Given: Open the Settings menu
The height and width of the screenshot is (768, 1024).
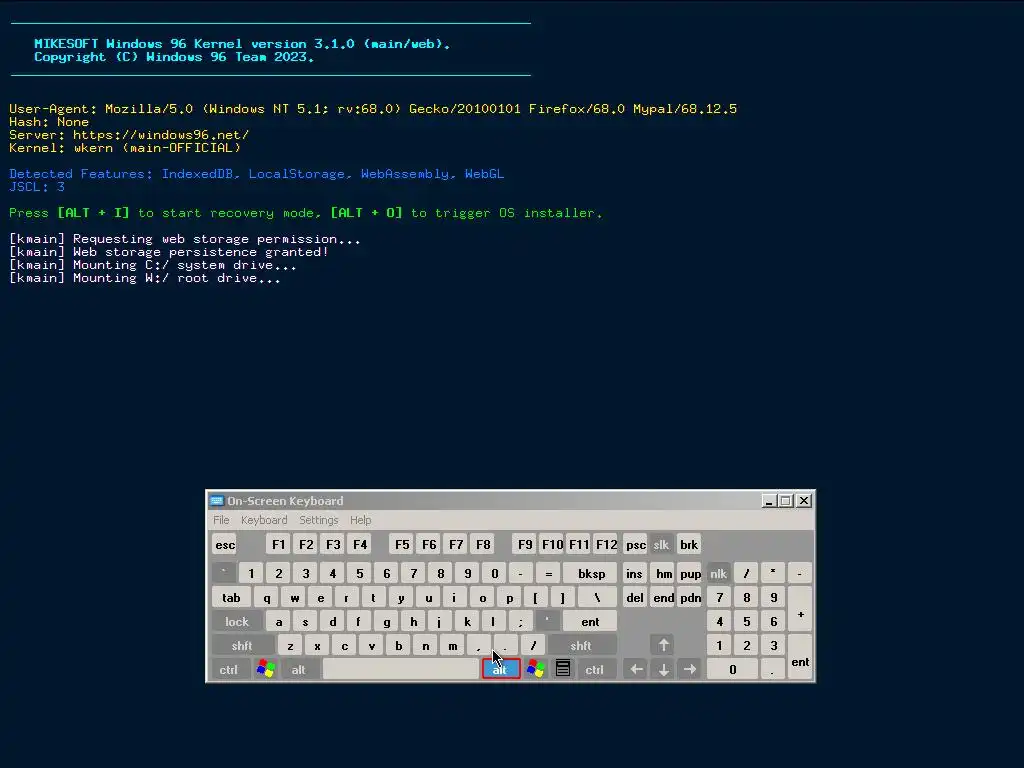Looking at the screenshot, I should 319,520.
